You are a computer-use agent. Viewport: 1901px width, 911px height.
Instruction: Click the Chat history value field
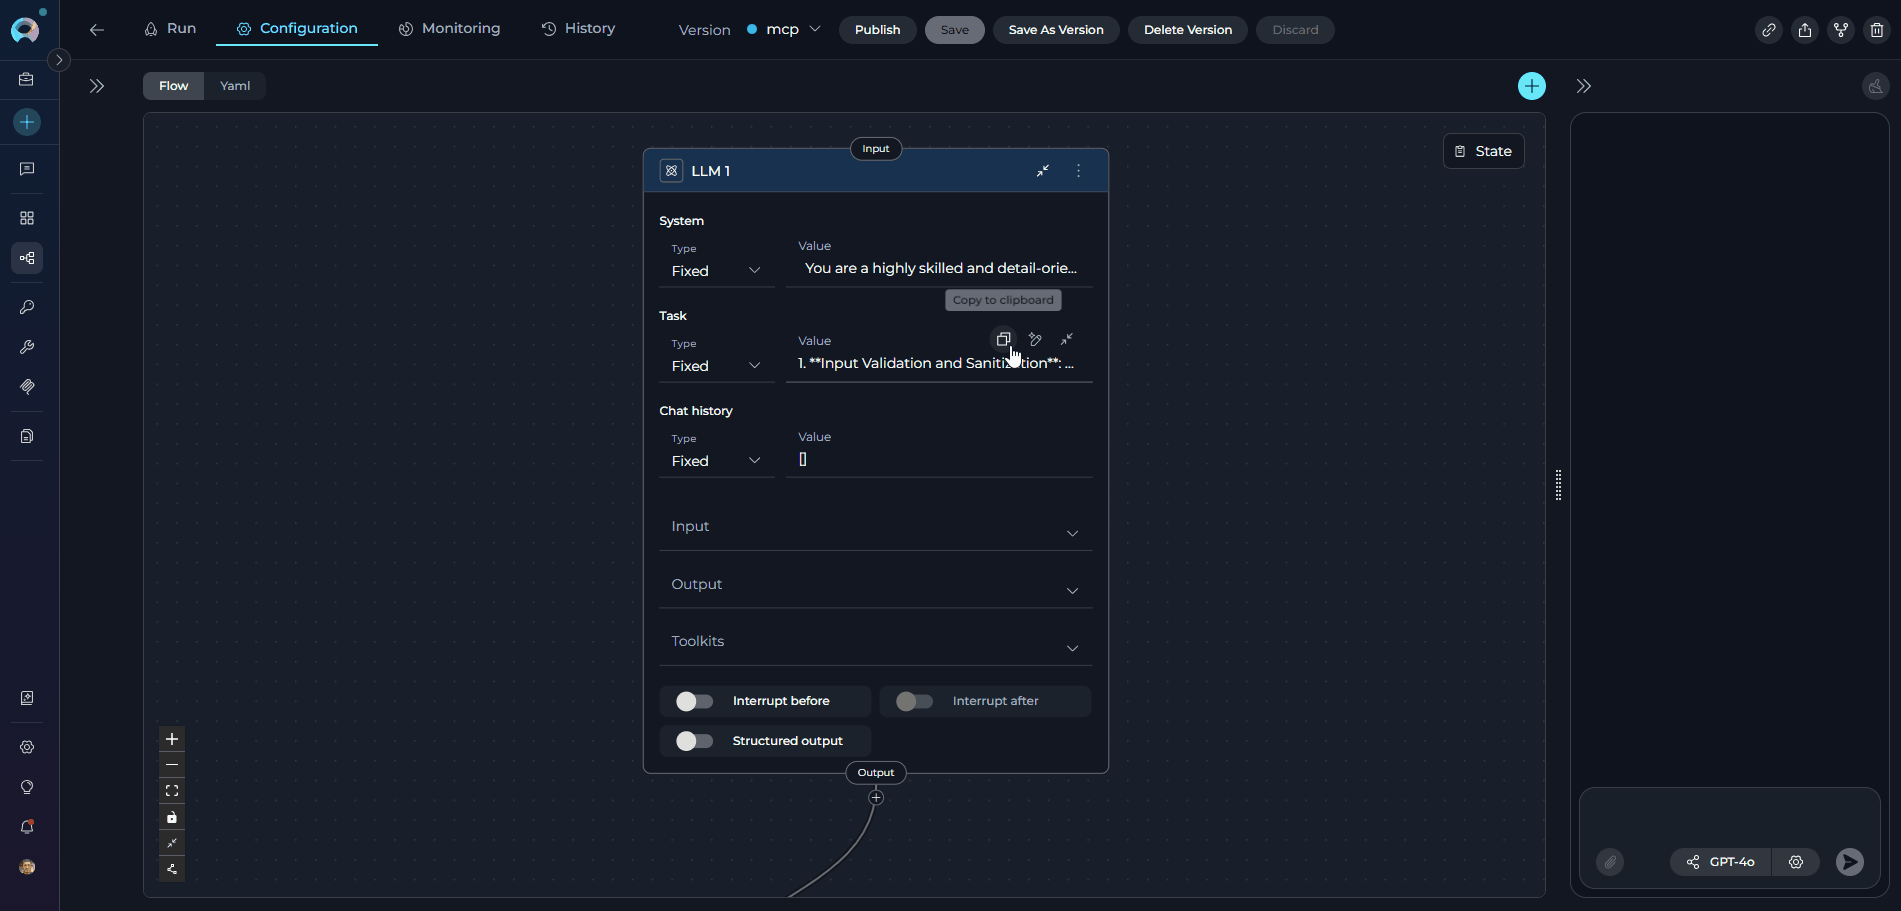point(938,460)
